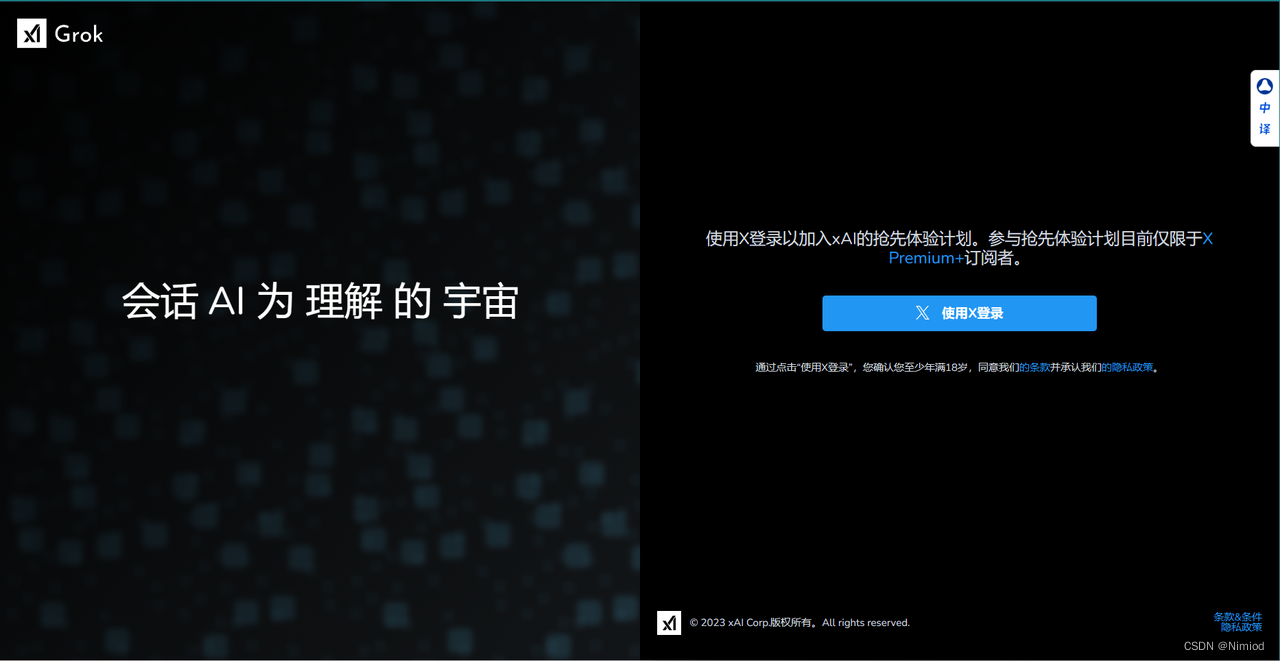
Task: Click the translation widget circle icon
Action: (x=1265, y=87)
